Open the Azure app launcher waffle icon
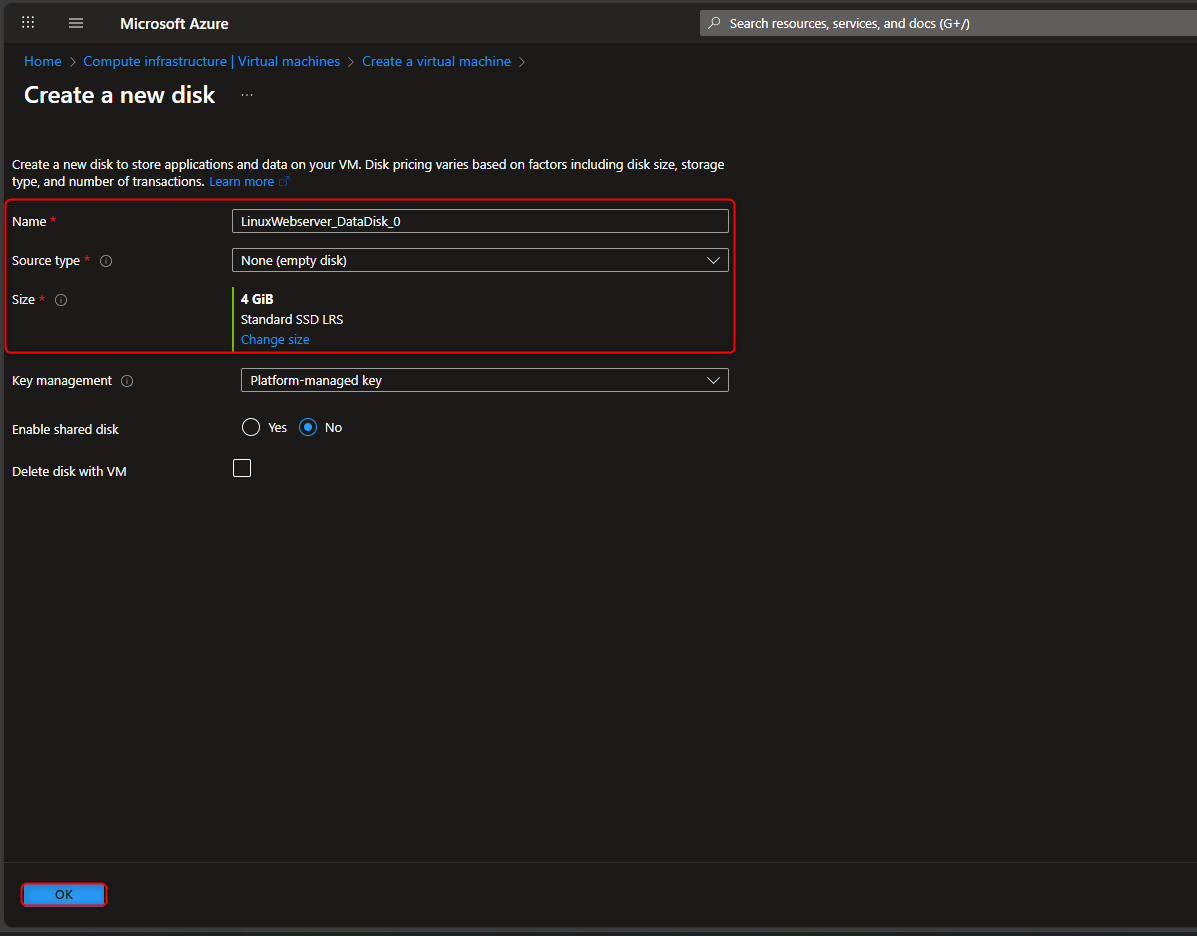1197x936 pixels. [x=27, y=22]
